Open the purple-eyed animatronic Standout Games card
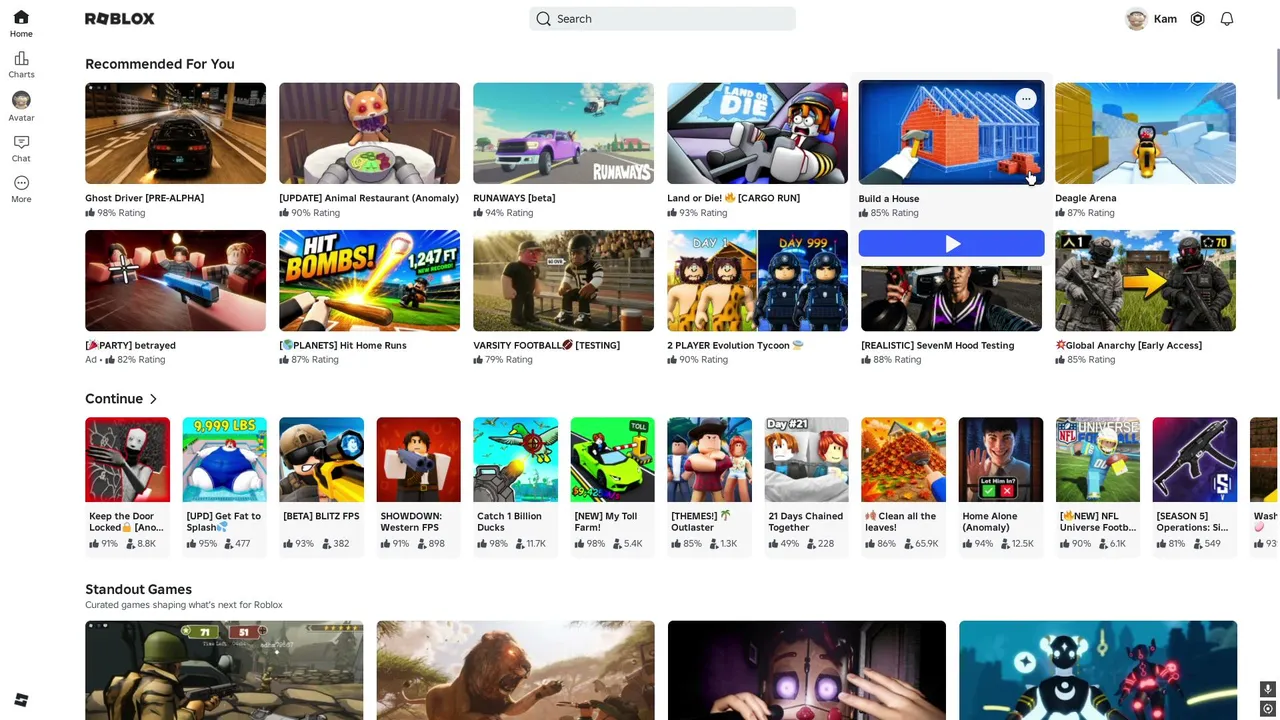 click(x=806, y=670)
